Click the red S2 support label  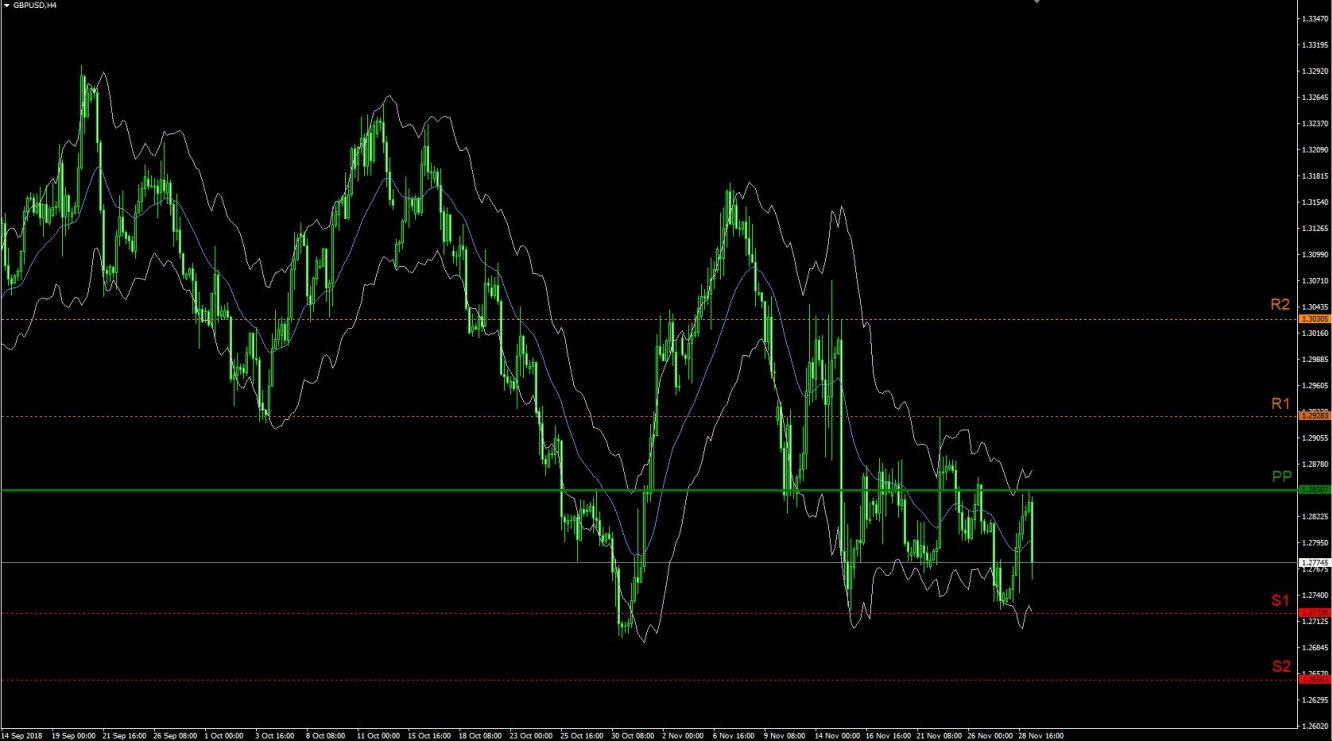tap(1280, 666)
